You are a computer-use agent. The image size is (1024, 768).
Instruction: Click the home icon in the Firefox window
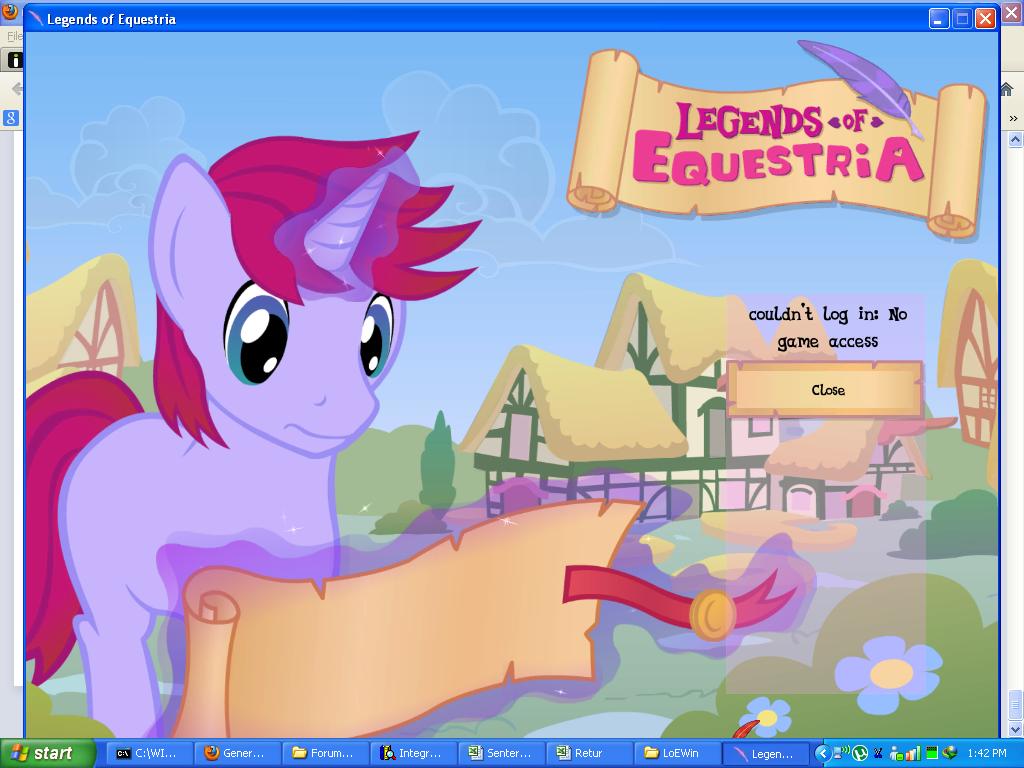click(x=1006, y=89)
